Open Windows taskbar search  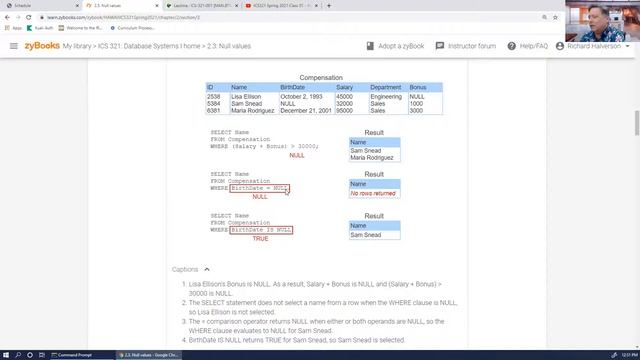(x=18, y=355)
